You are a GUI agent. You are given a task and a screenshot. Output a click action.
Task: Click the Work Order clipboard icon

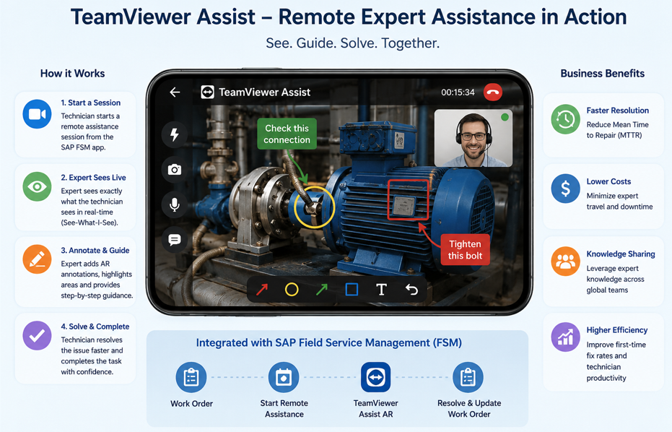pos(191,378)
